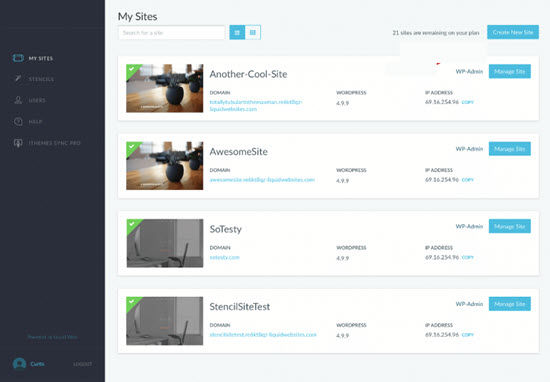This screenshot has height=382, width=550.
Task: Focus the Search for a site field
Action: pos(172,33)
